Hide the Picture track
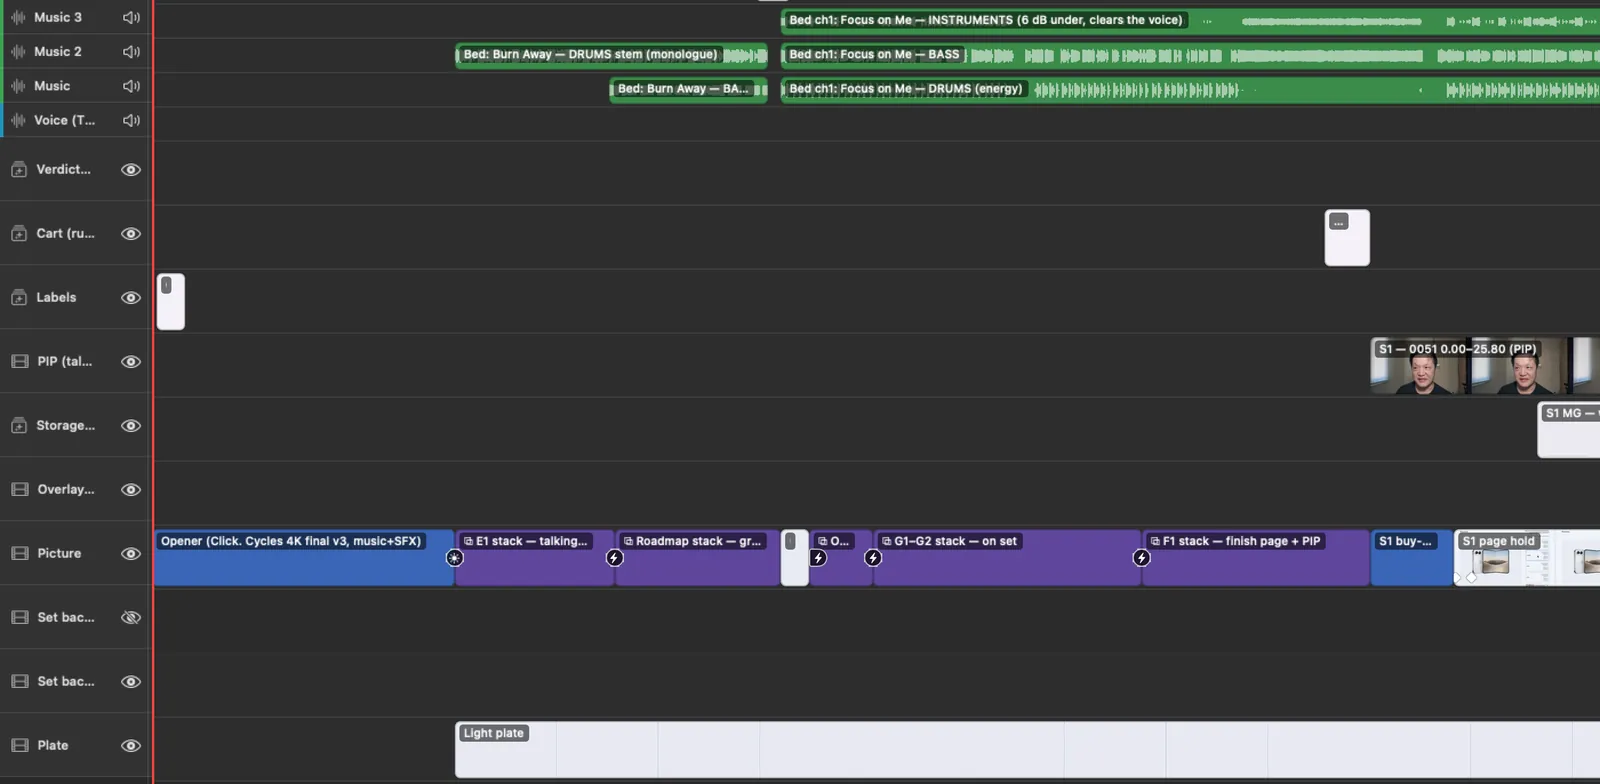This screenshot has width=1600, height=784. tap(131, 553)
